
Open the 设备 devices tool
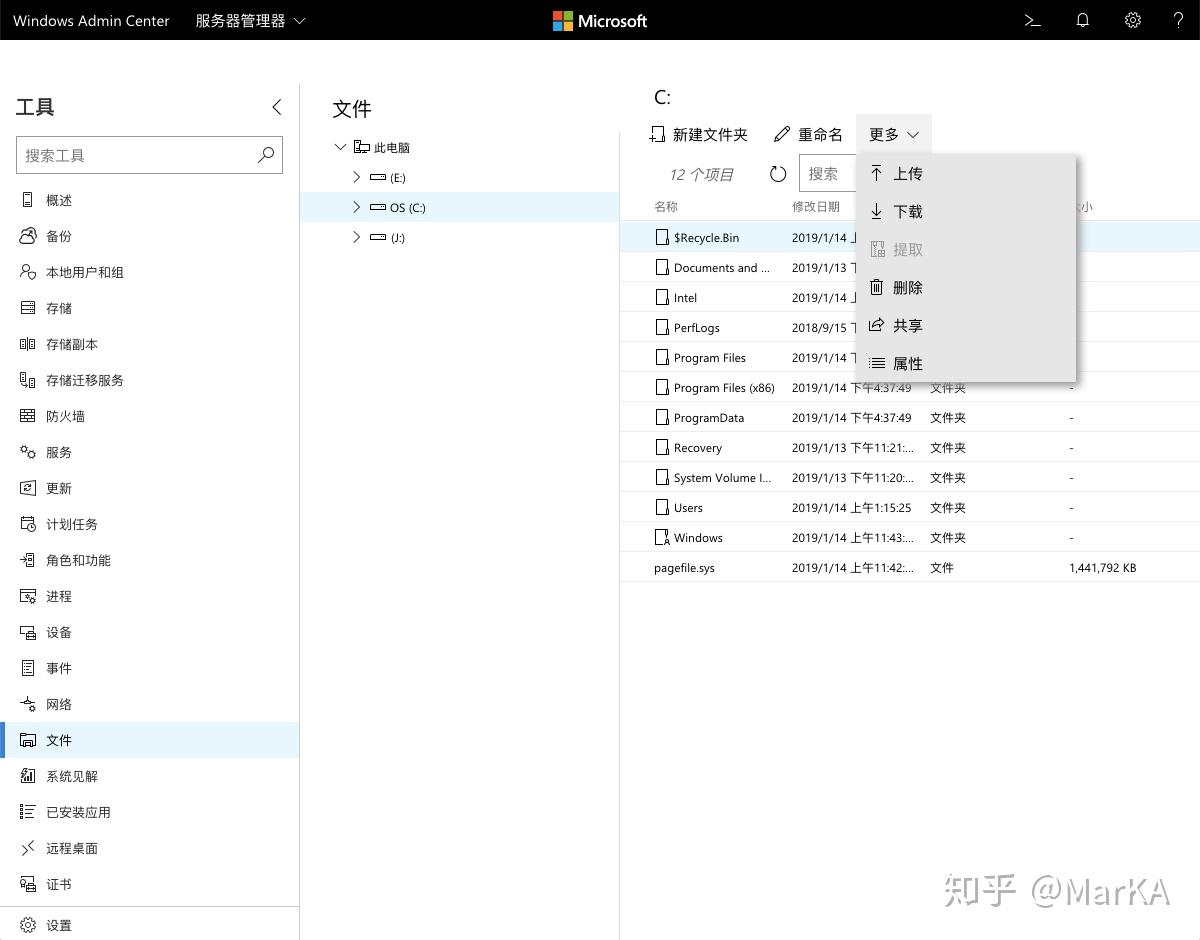[x=149, y=632]
